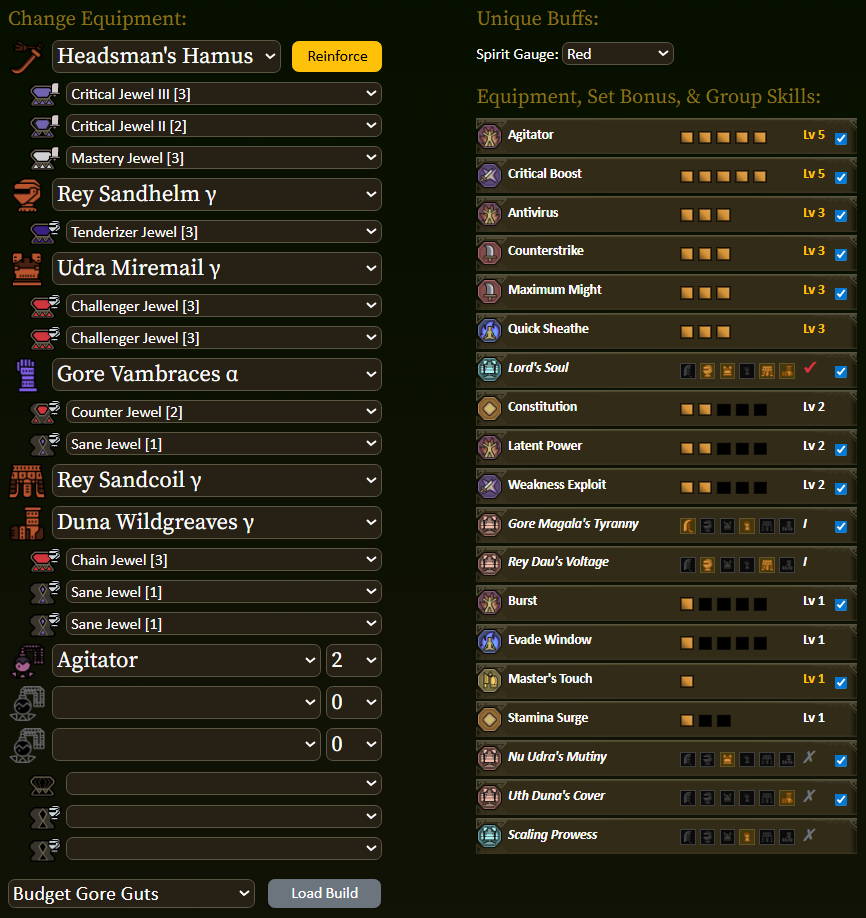The height and width of the screenshot is (918, 866).
Task: Click the Udra Miremail chest armor icon
Action: (x=27, y=269)
